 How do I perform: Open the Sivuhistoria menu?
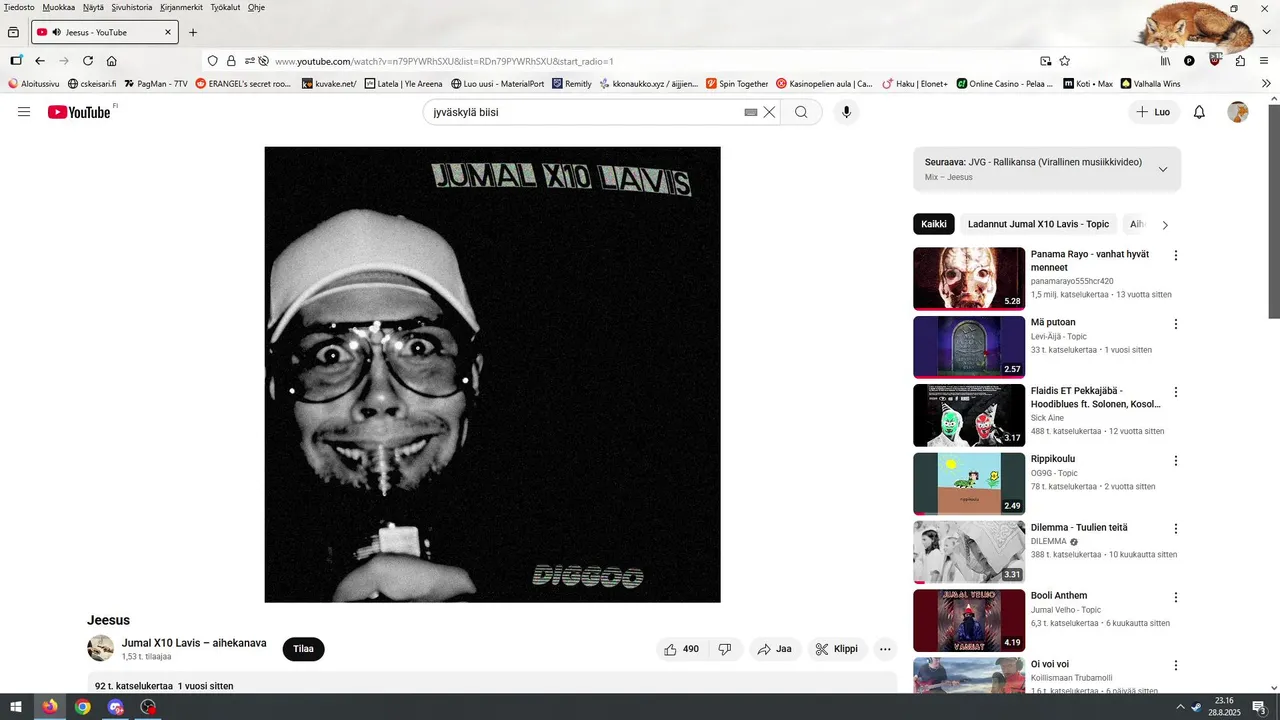click(132, 7)
